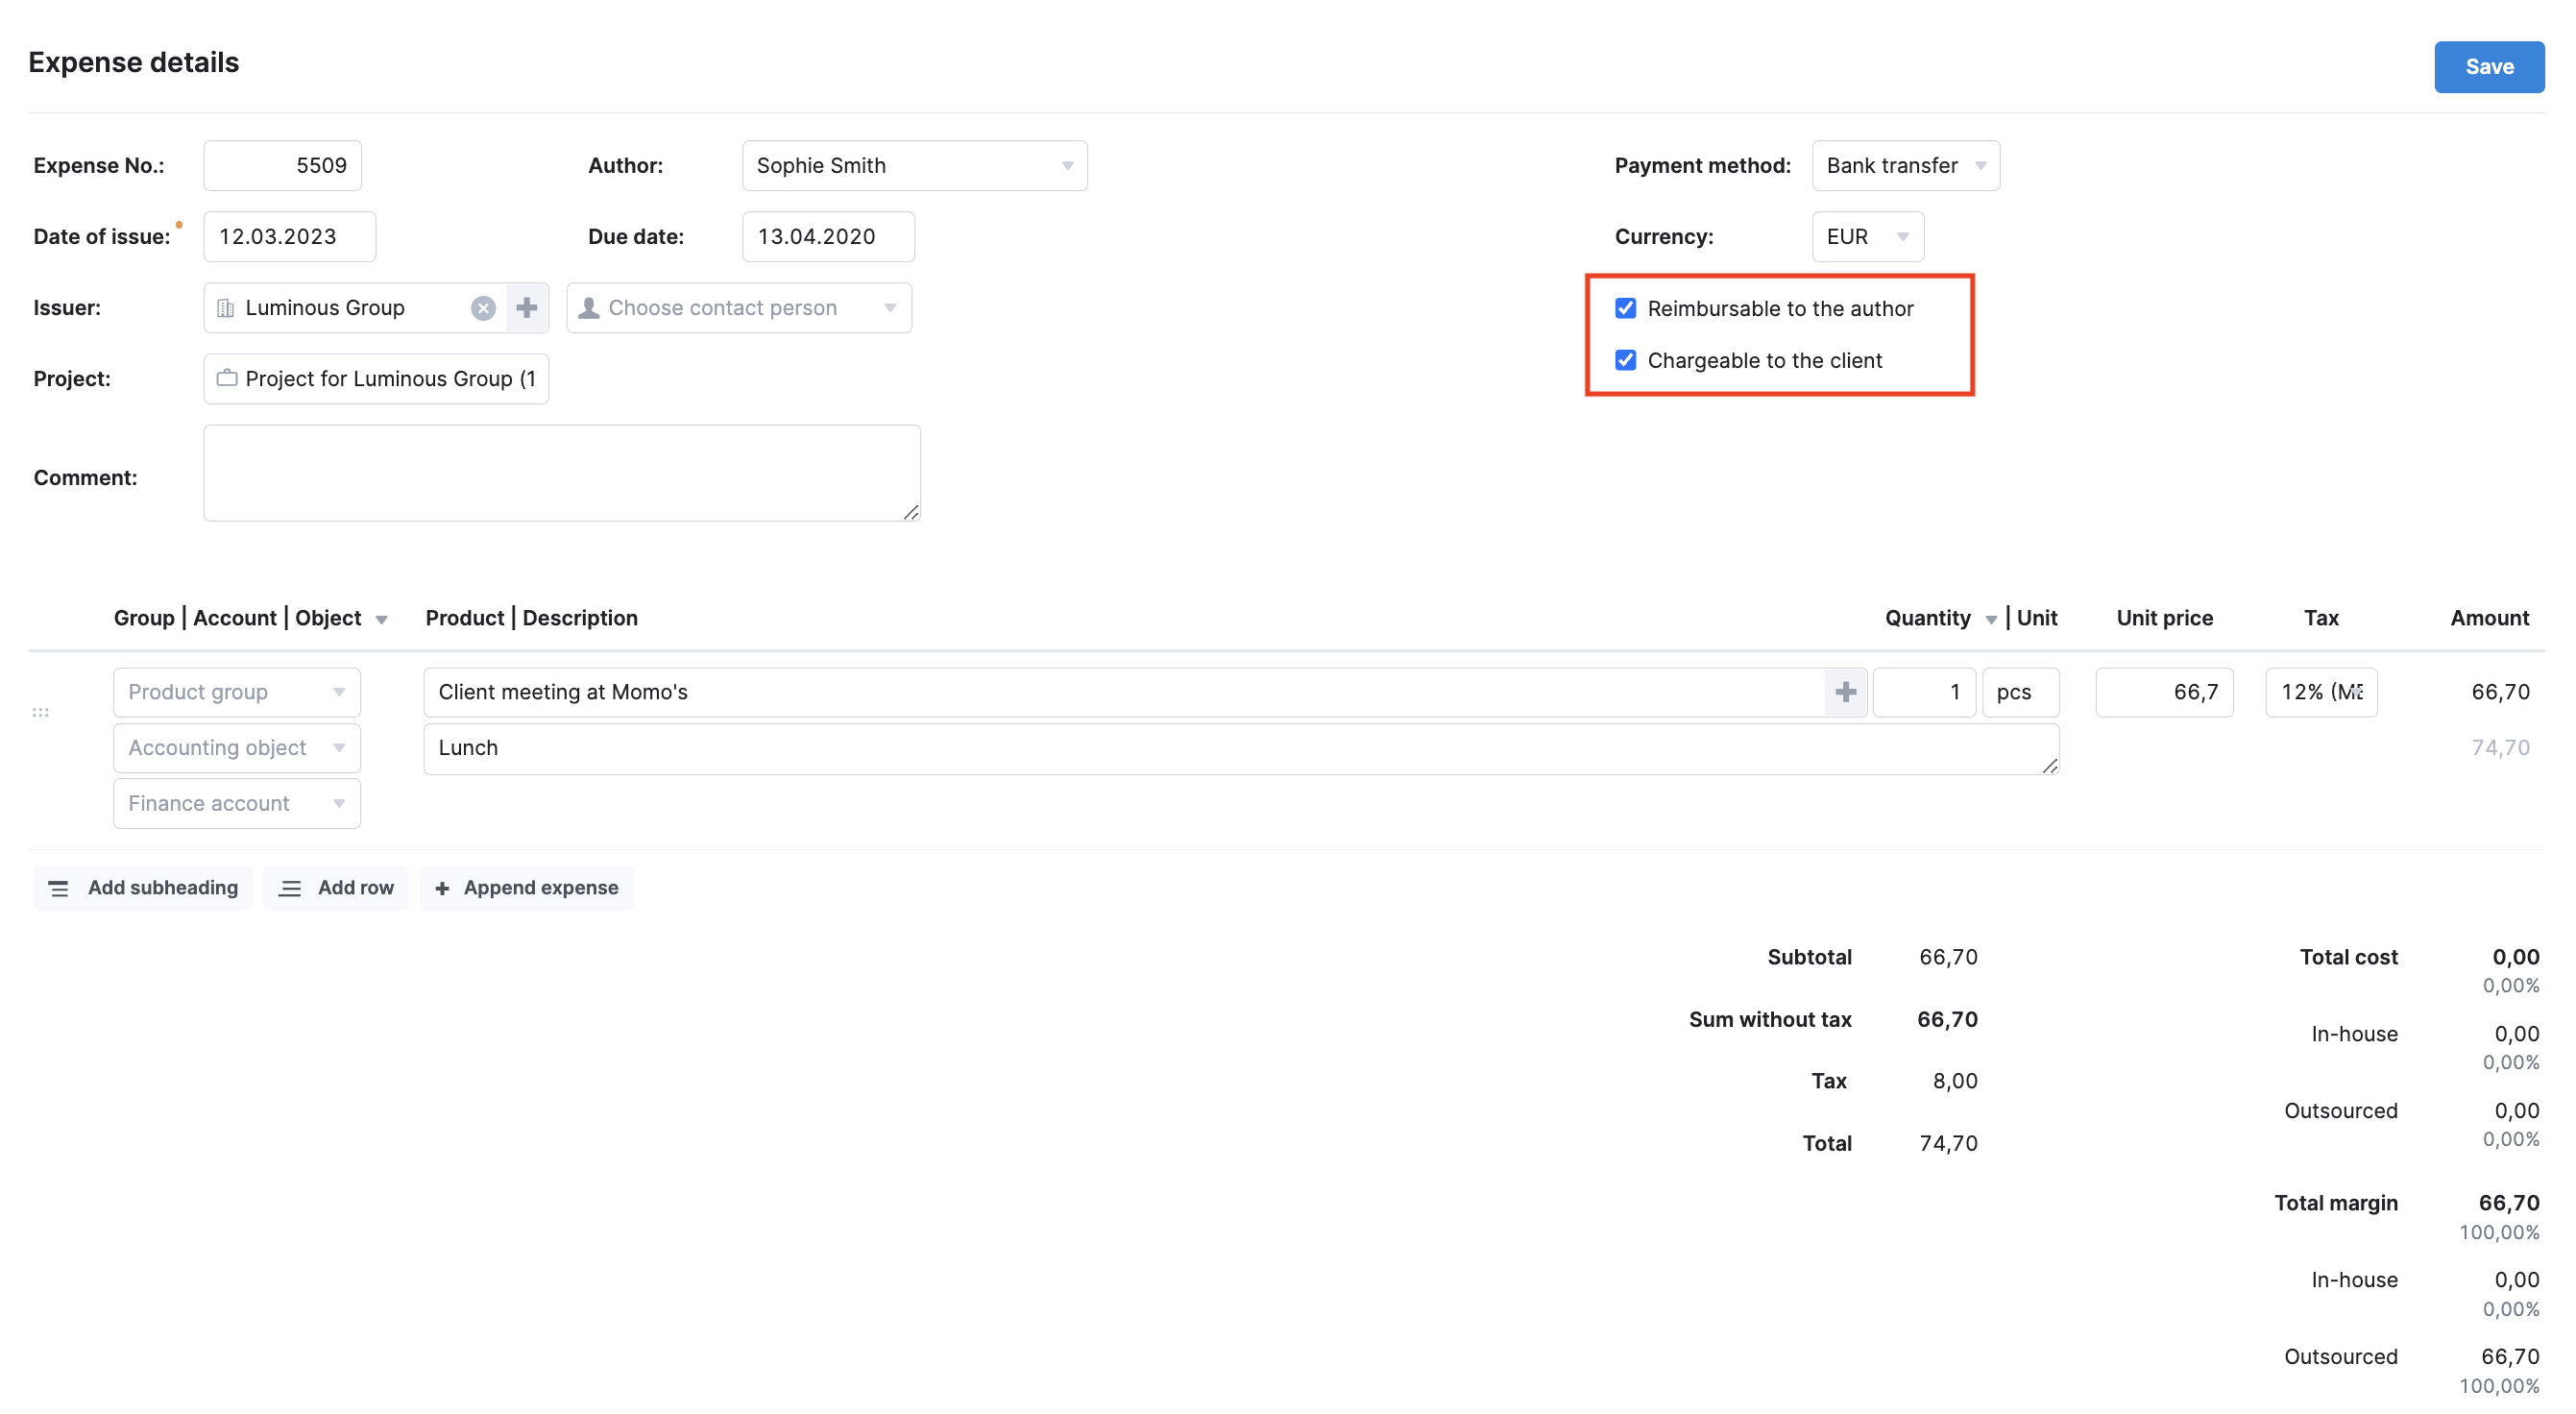Open the 12% tax rate dropdown
The width and height of the screenshot is (2576, 1414).
pos(2321,692)
